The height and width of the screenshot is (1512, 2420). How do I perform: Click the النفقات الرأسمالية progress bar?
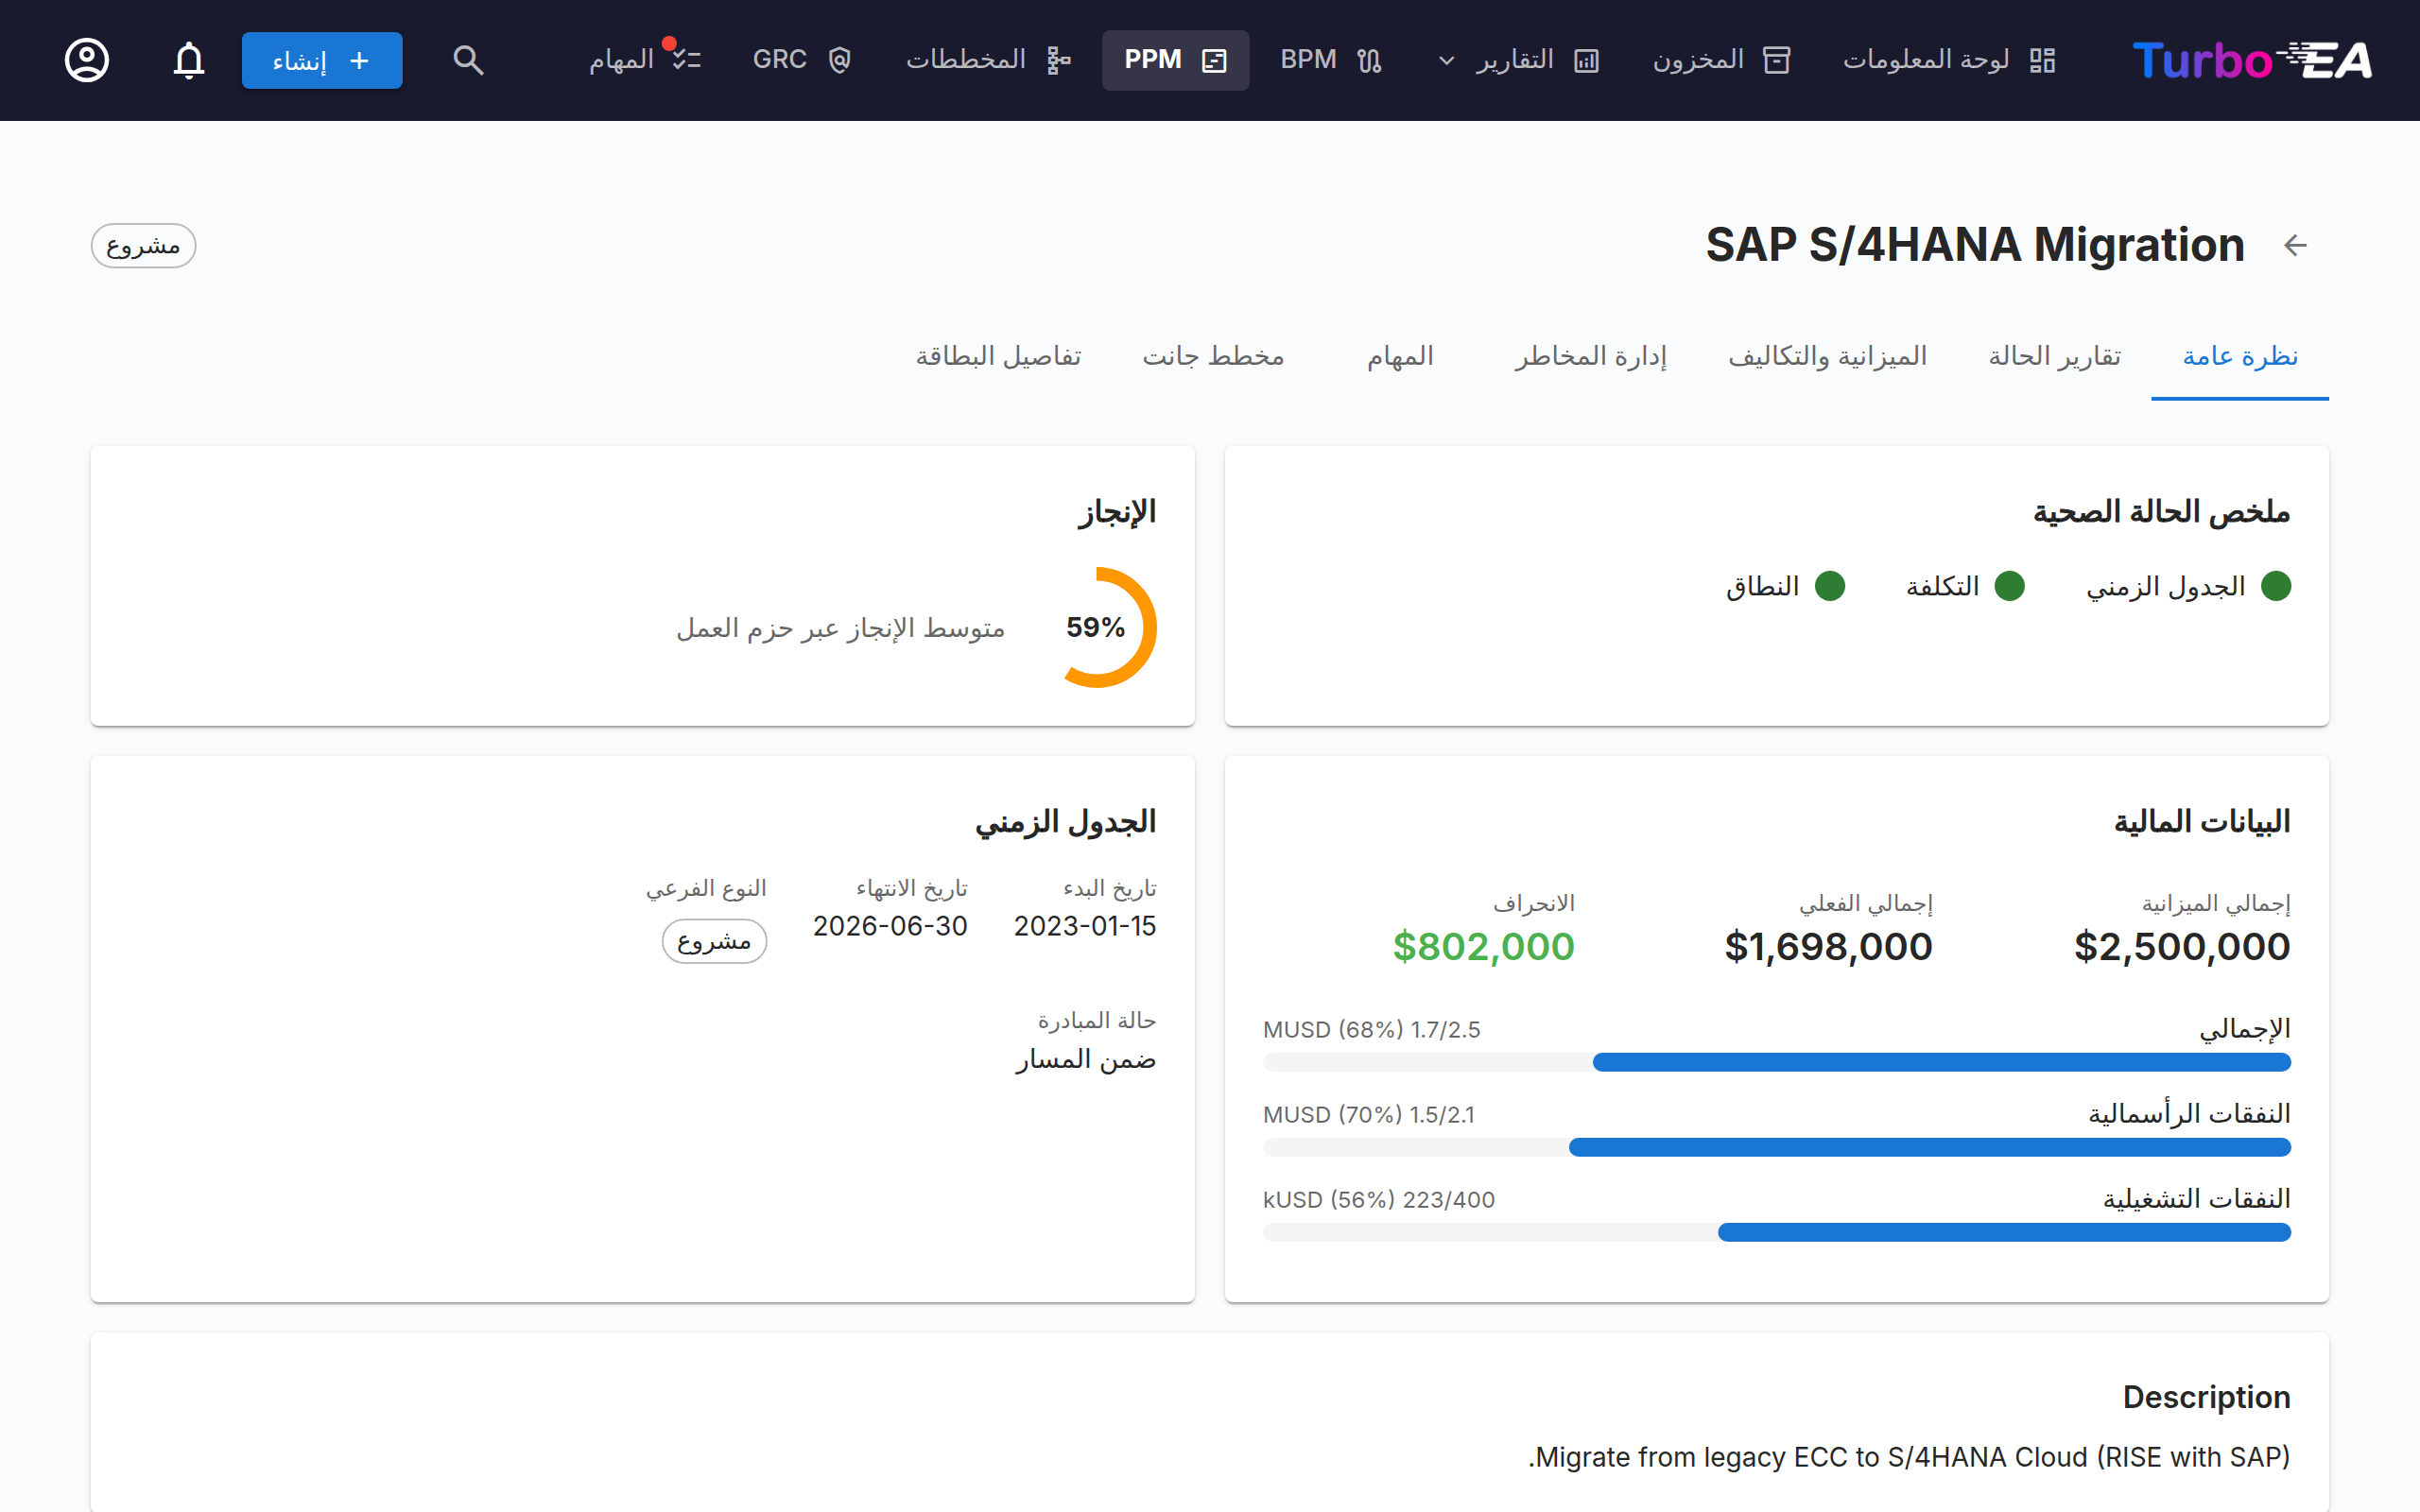pos(1776,1147)
